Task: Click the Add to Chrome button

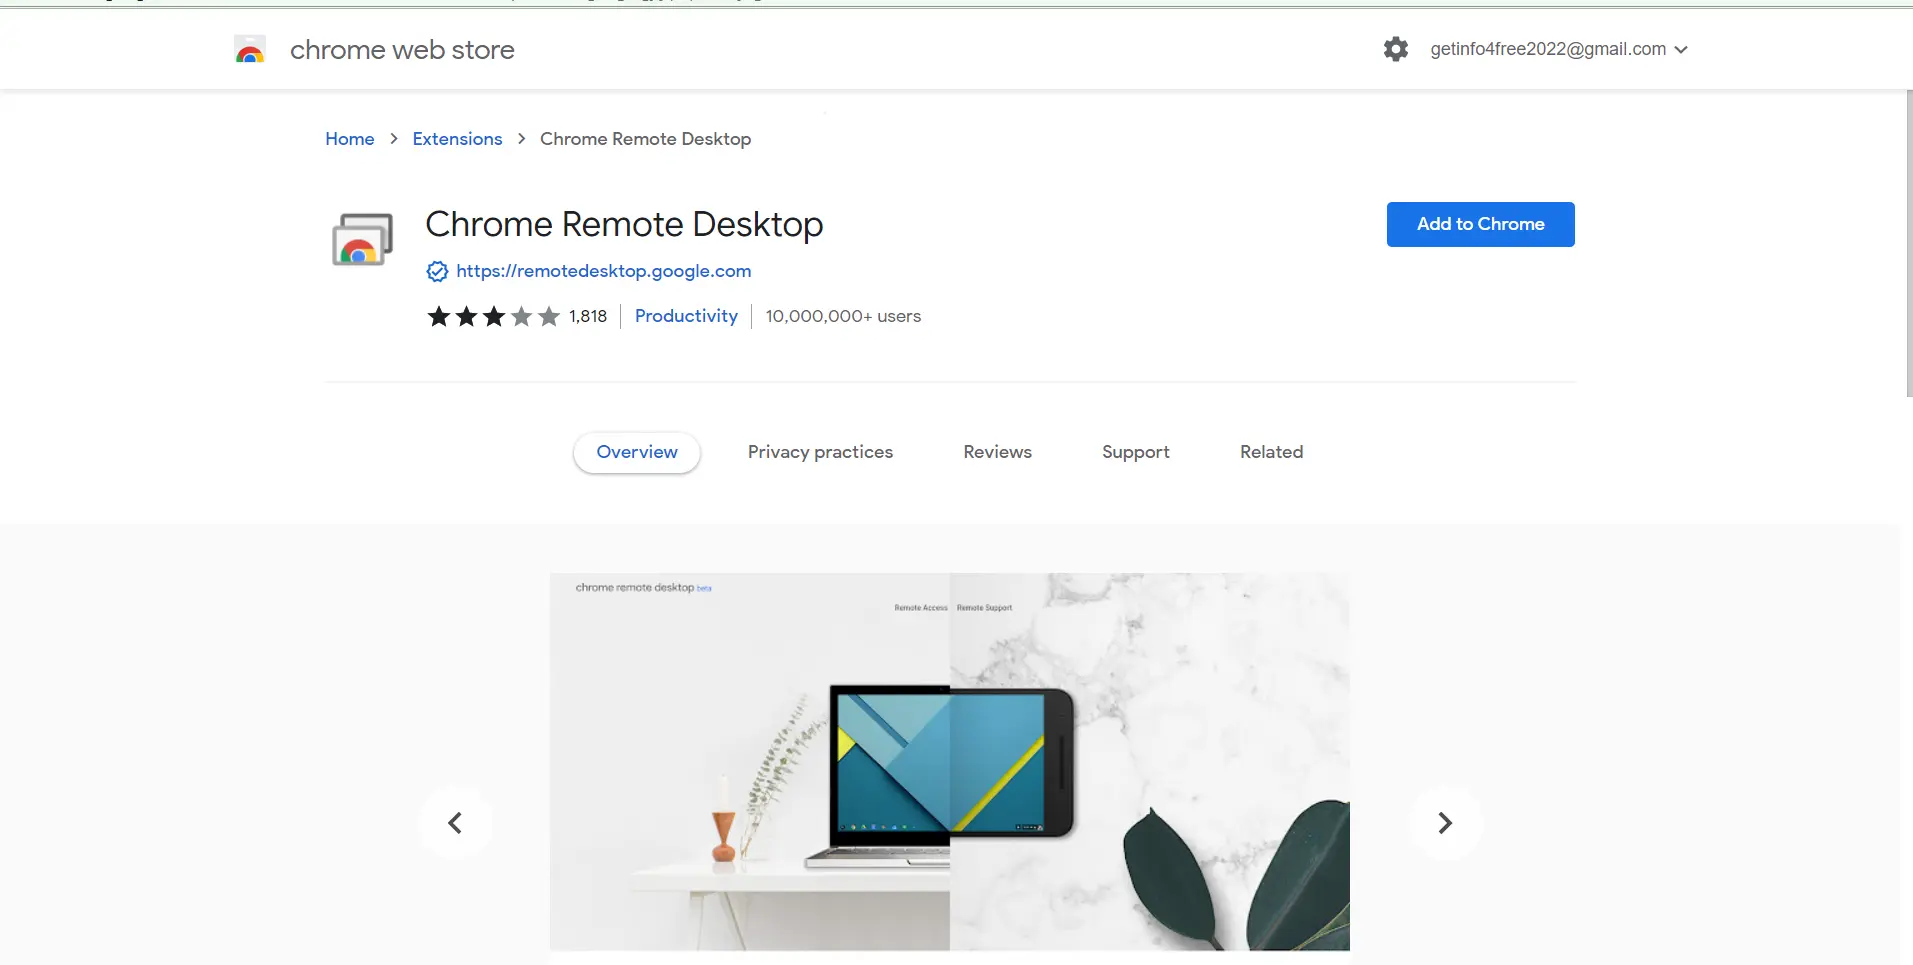Action: click(1480, 224)
